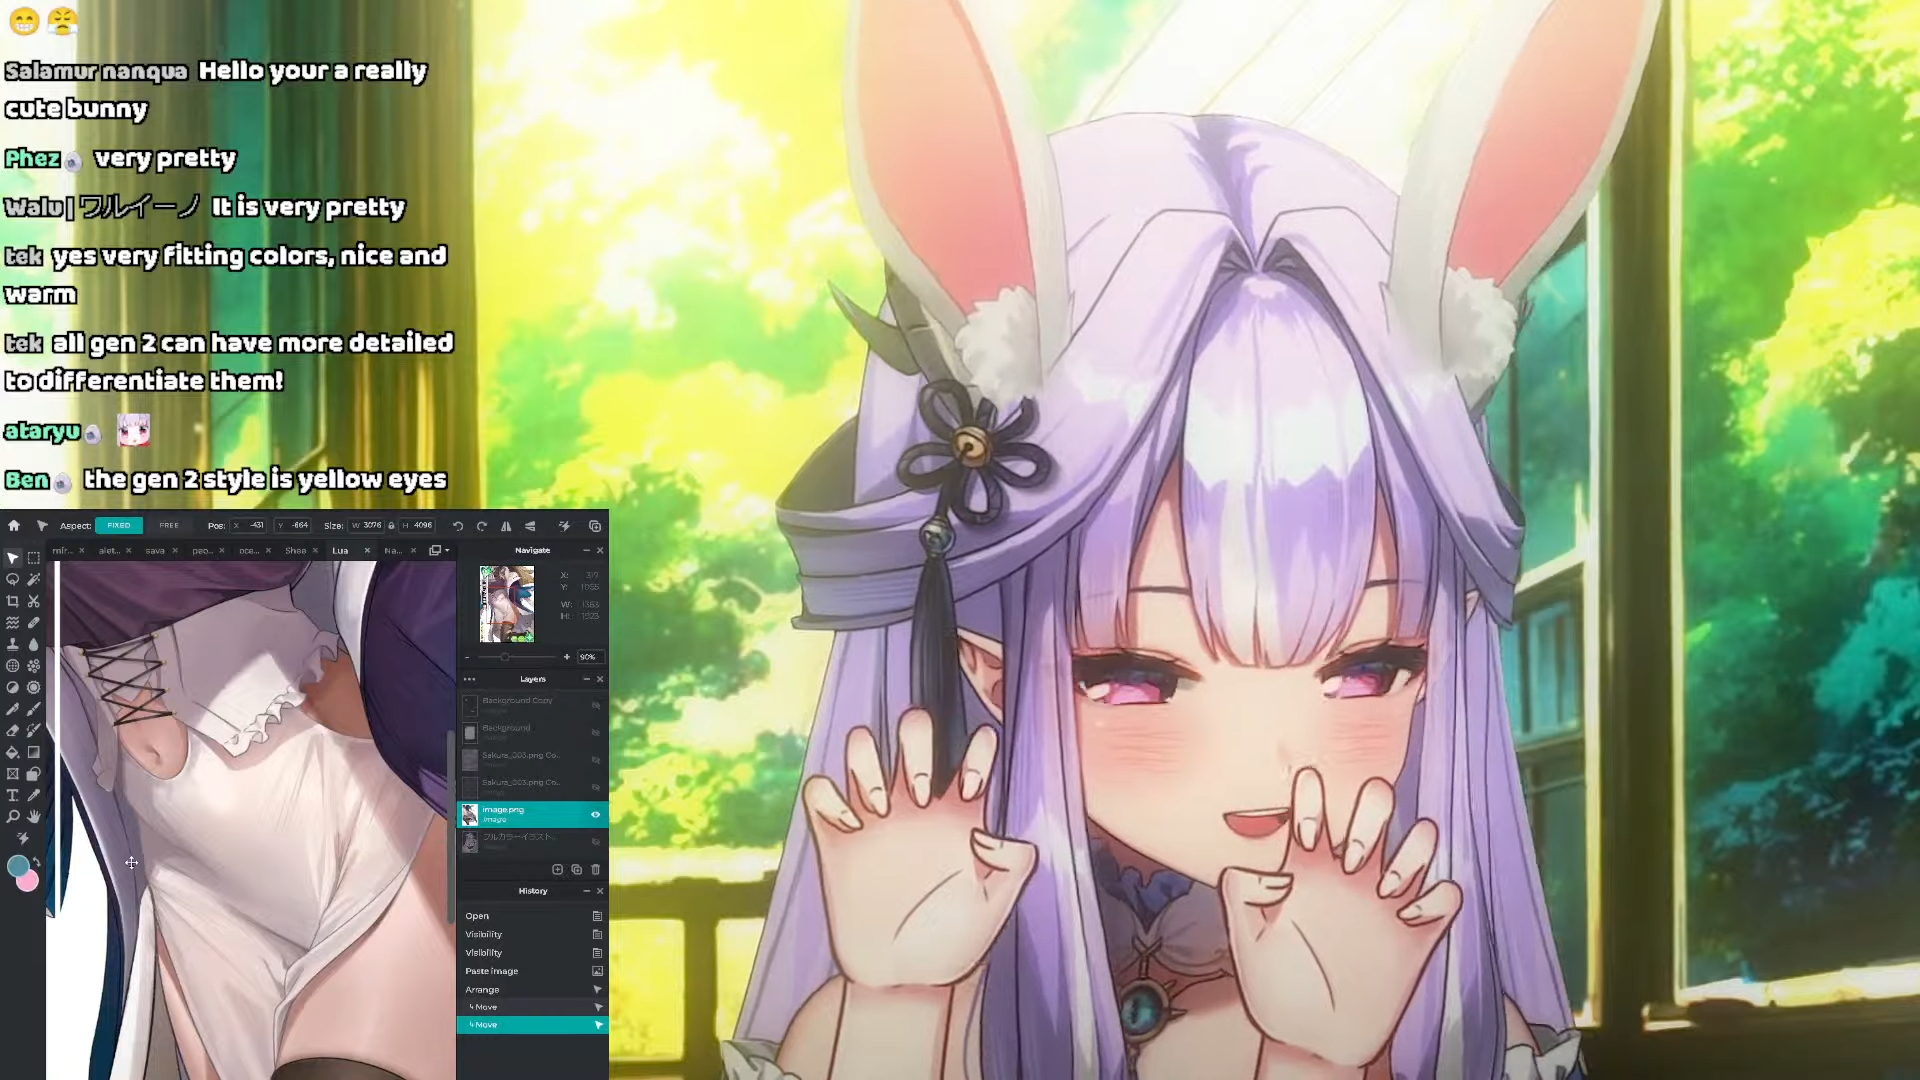Select the Open history step
The image size is (1920, 1080).
point(533,916)
